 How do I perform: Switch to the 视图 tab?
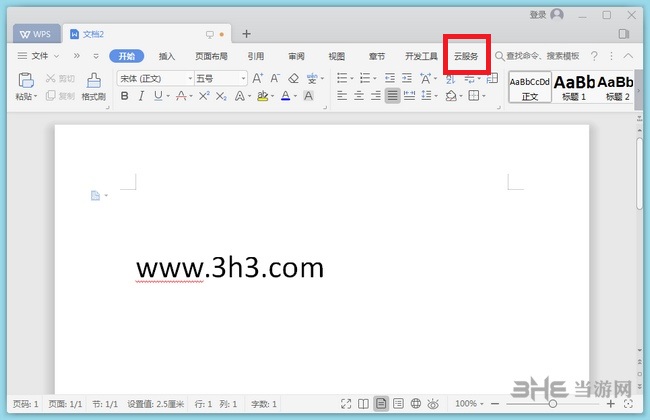(x=337, y=56)
